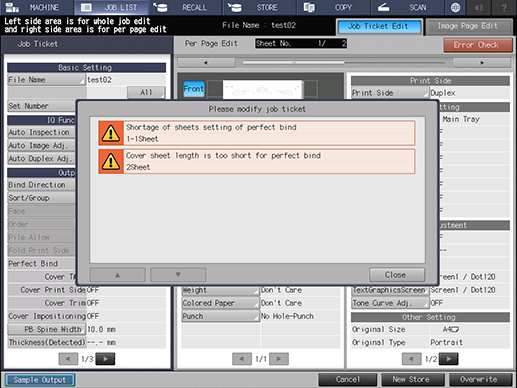
Task: Open Auto Inspection setting
Action: point(42,132)
